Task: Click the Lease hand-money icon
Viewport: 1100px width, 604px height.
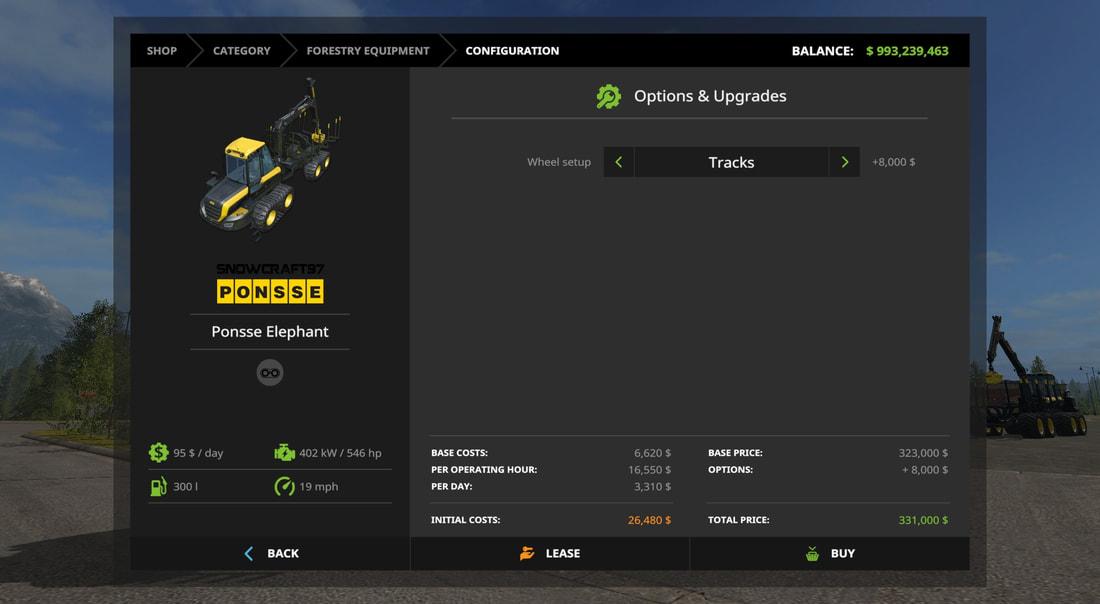Action: tap(527, 553)
